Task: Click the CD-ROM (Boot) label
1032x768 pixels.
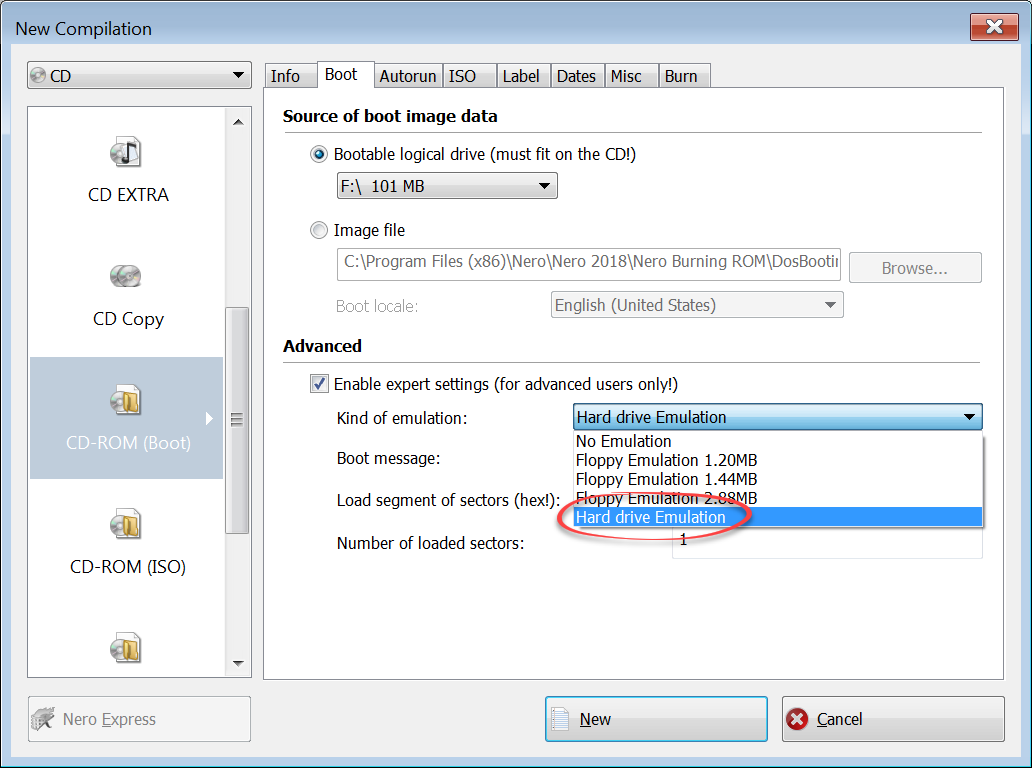Action: click(128, 443)
